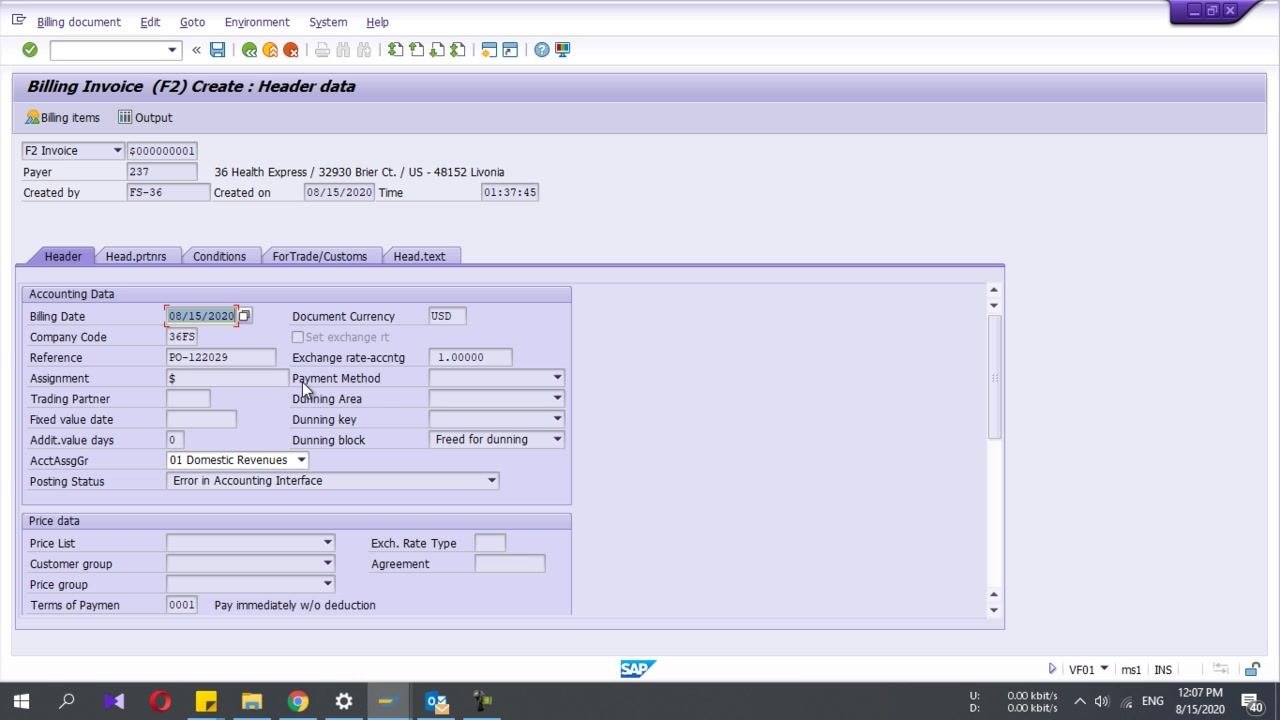Screen dimensions: 1280x720
Task: Click the Last Page navigation icon
Action: (x=458, y=50)
